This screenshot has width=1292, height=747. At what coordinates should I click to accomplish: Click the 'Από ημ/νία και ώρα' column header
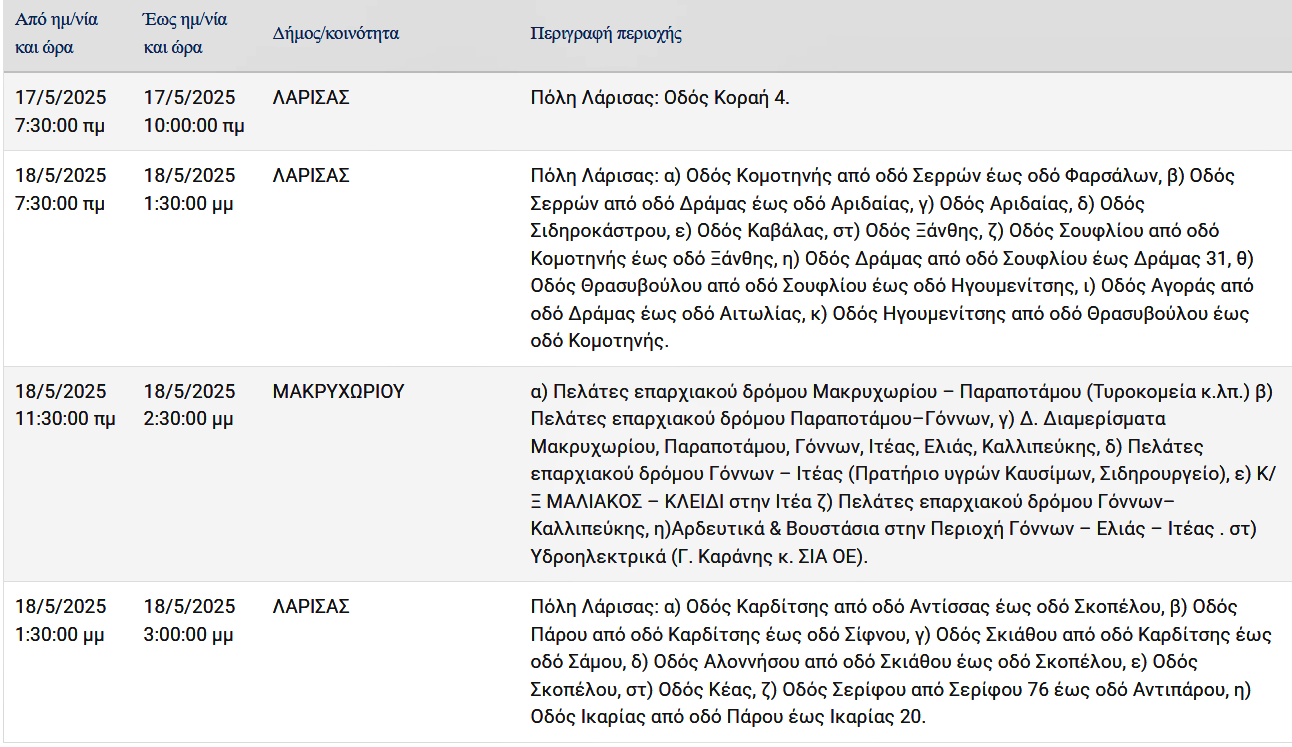[57, 33]
